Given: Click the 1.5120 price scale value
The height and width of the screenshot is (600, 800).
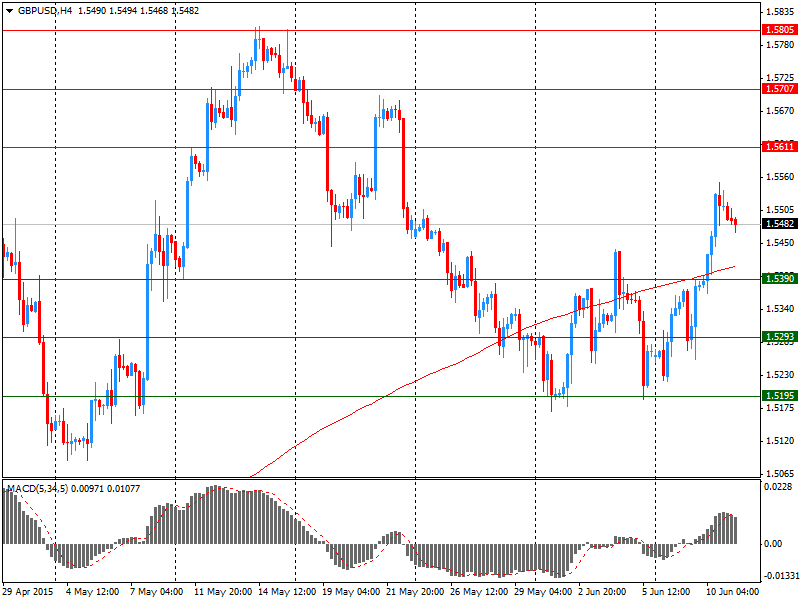Looking at the screenshot, I should pyautogui.click(x=780, y=440).
